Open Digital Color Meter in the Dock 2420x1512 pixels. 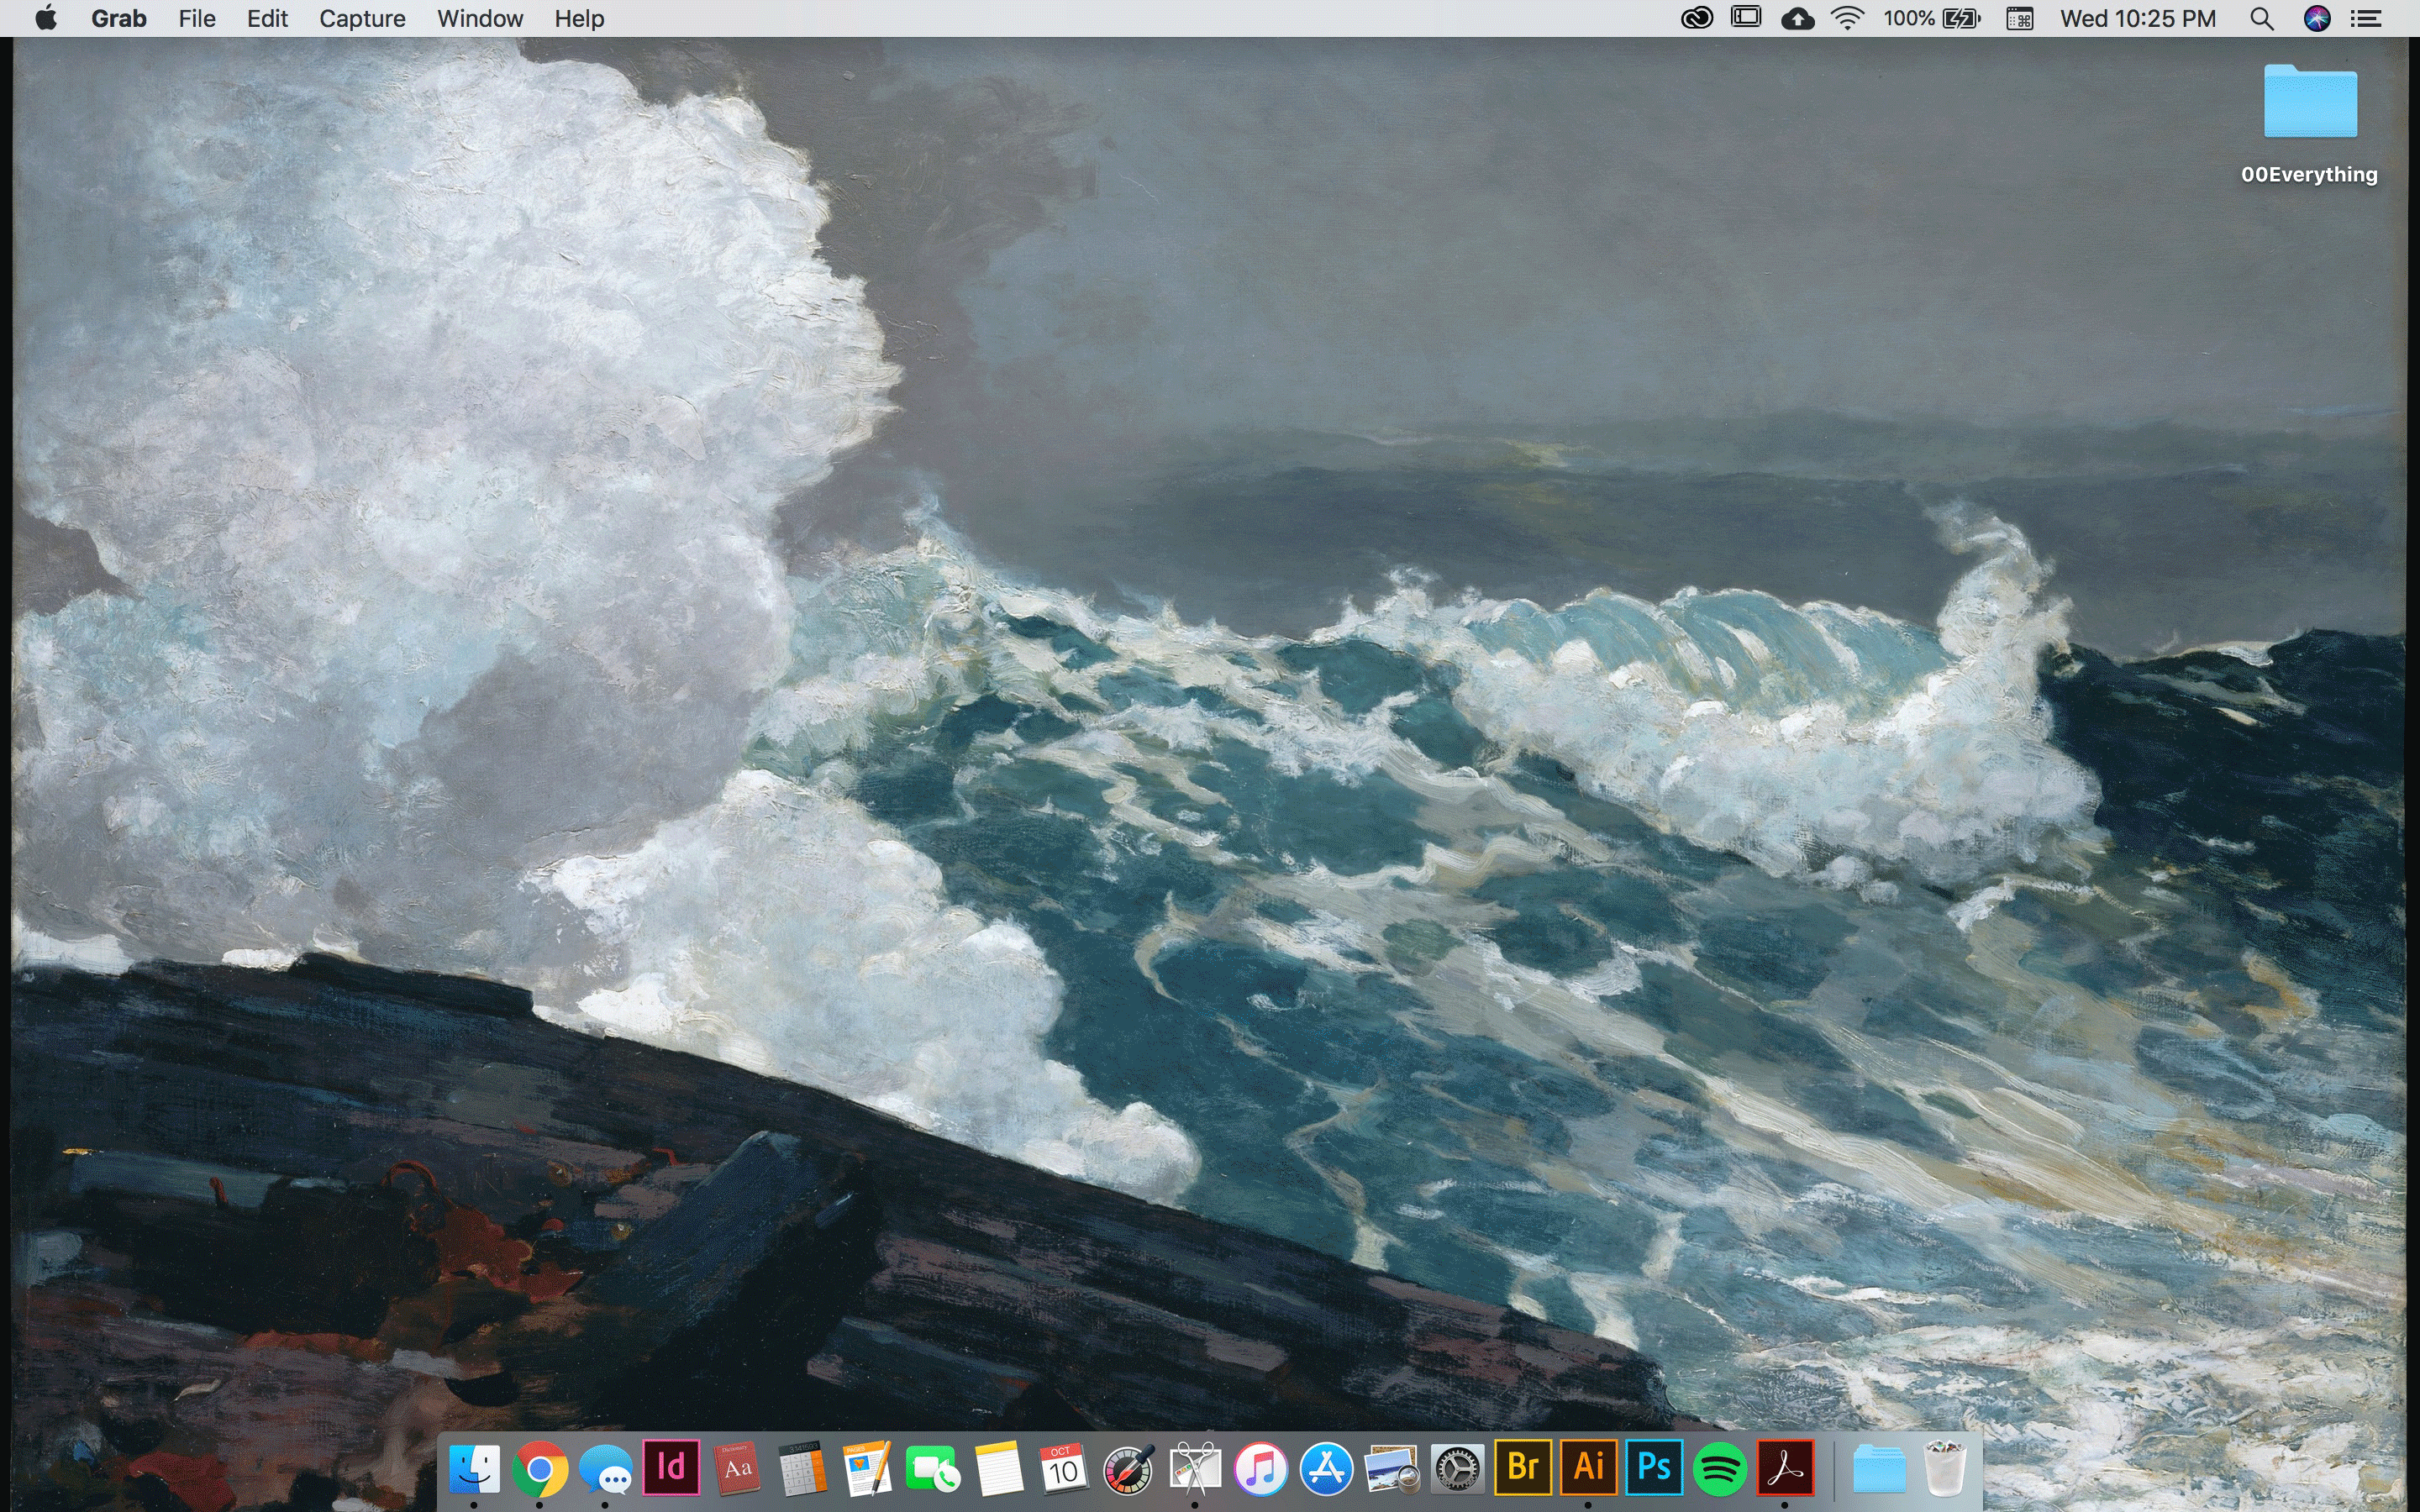[1129, 1469]
